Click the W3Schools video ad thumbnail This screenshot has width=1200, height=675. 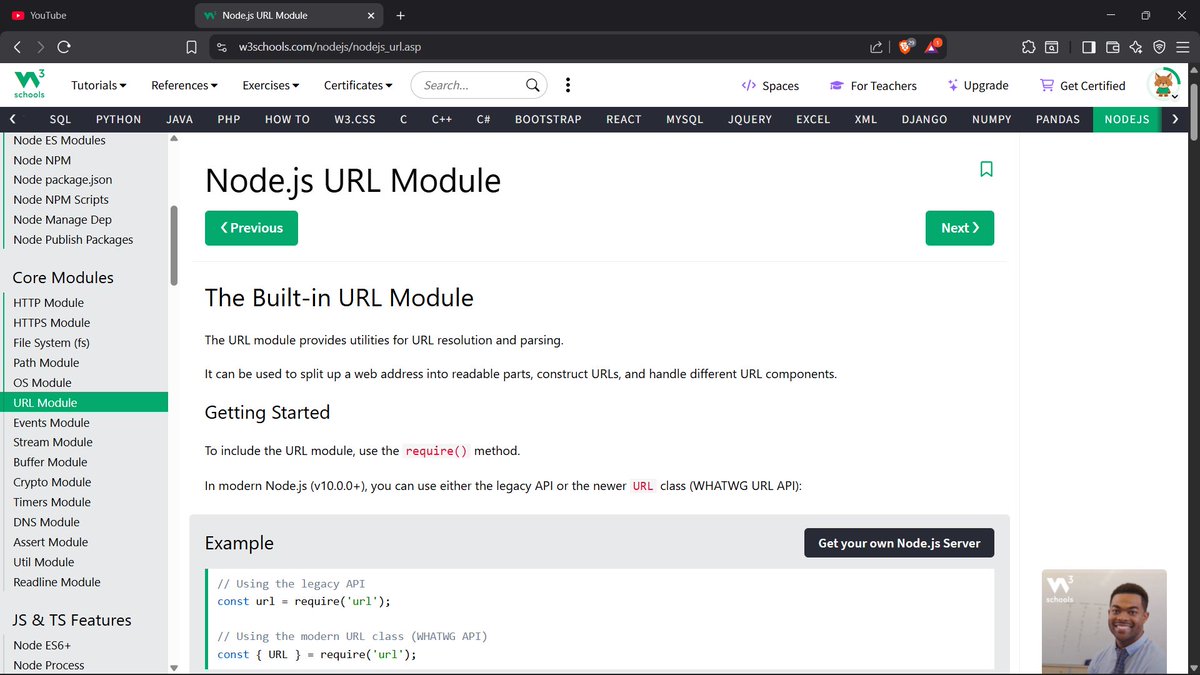click(x=1104, y=621)
